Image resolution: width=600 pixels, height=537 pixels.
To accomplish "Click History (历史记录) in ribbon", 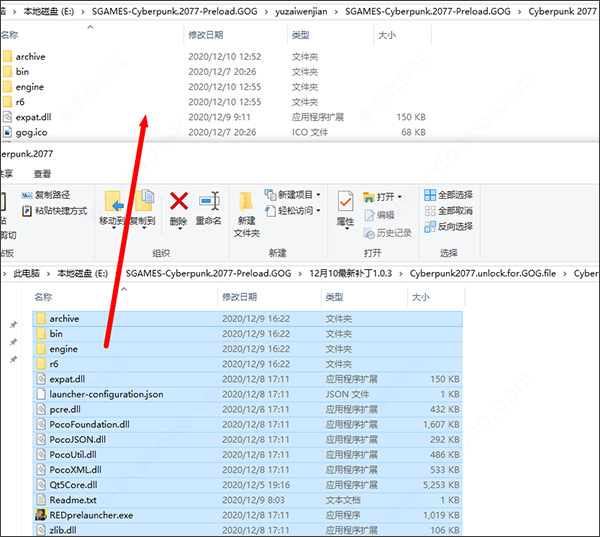I will [x=387, y=233].
